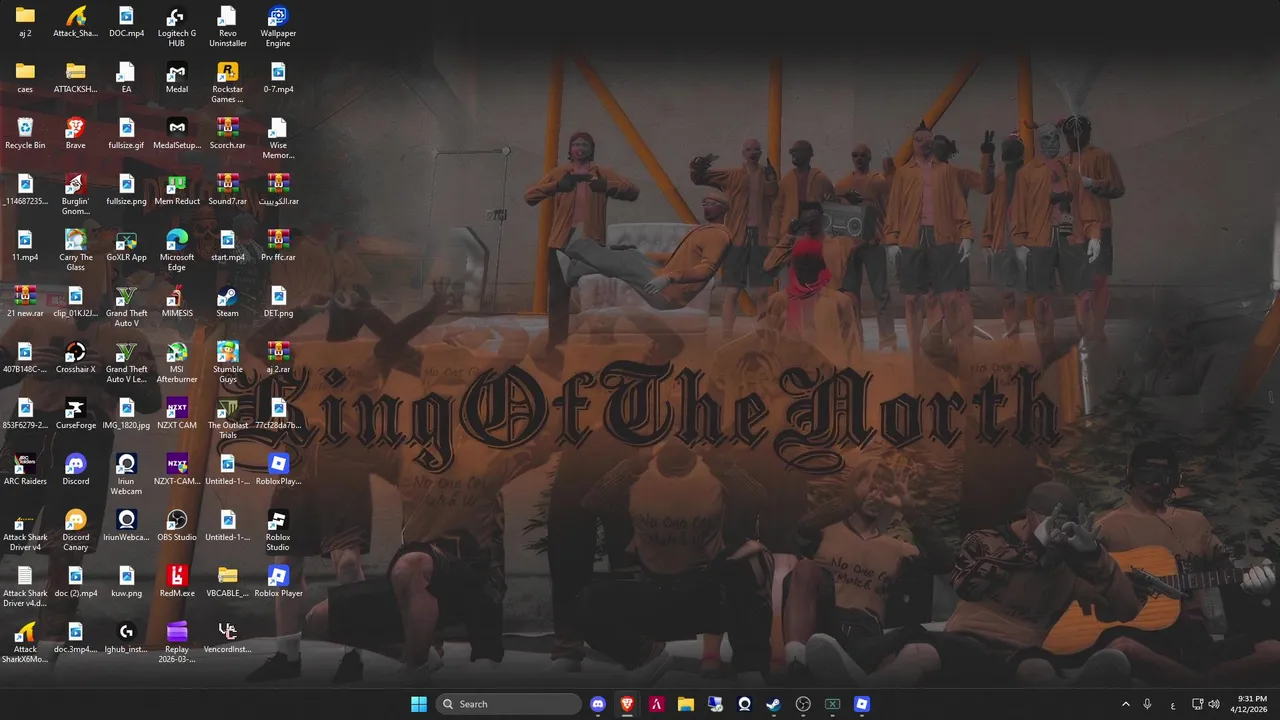Viewport: 1280px width, 720px height.
Task: Select the Replay 2026-03 clip icon
Action: coord(176,643)
